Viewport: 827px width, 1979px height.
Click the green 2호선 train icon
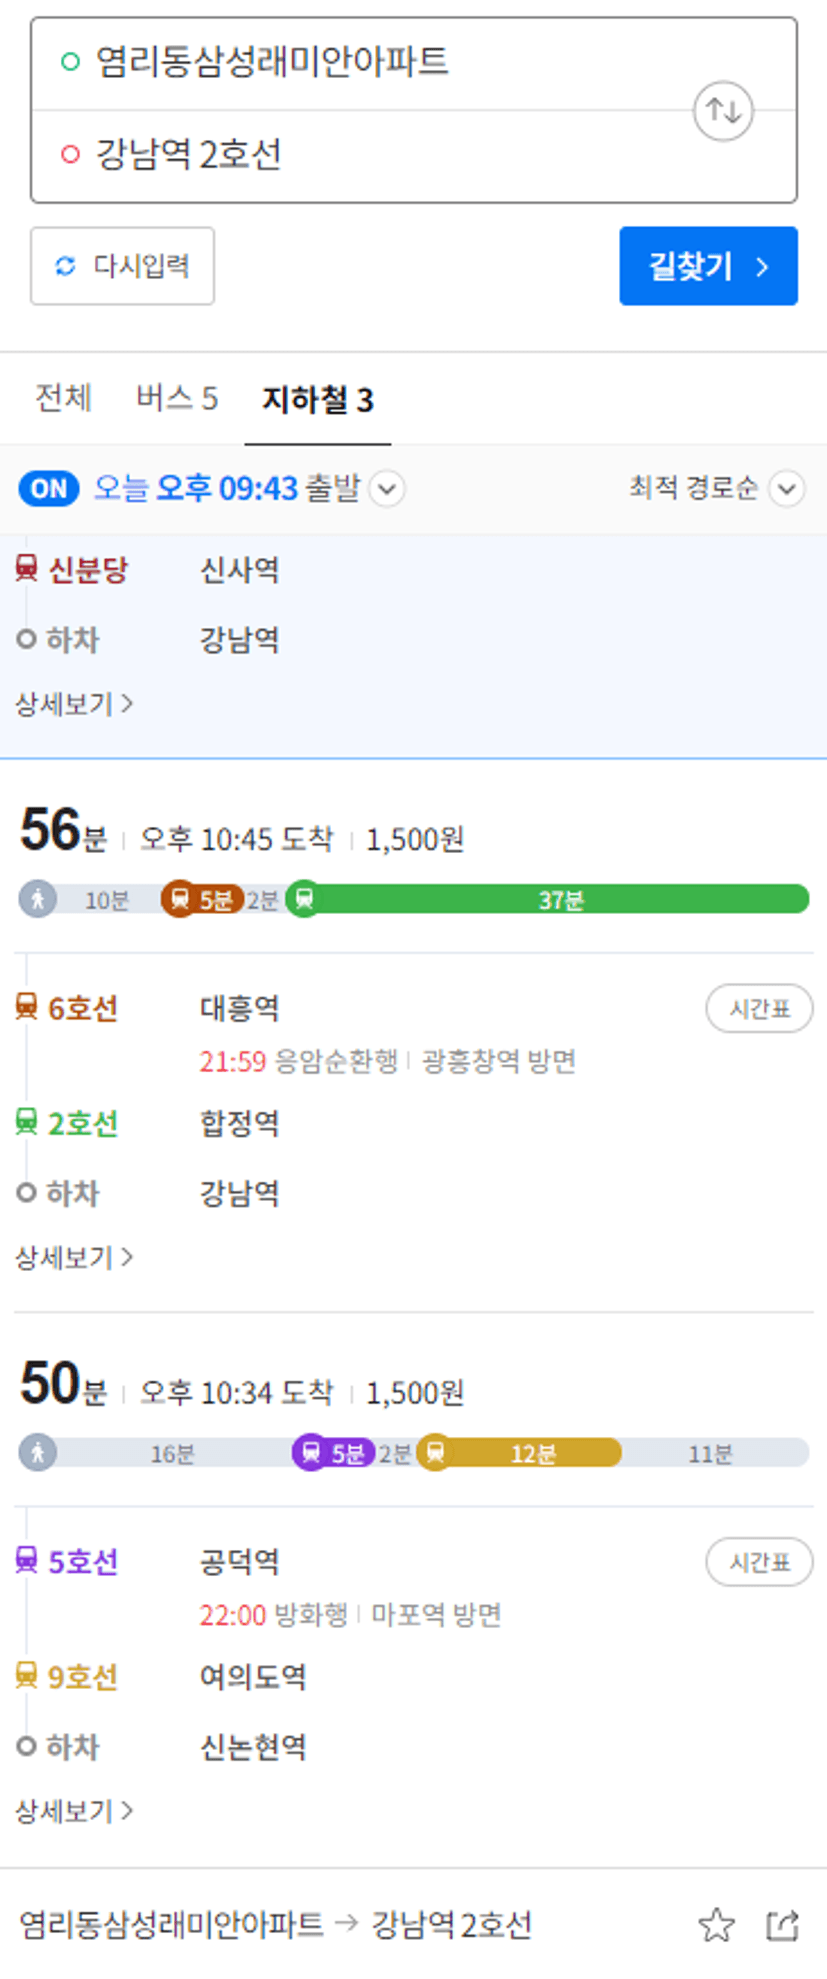[26, 1121]
